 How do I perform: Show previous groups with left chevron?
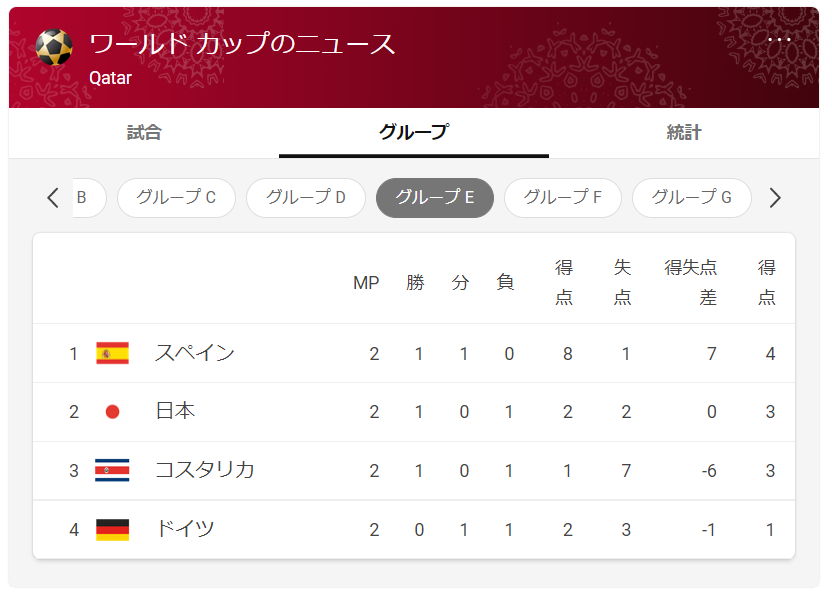click(x=53, y=198)
